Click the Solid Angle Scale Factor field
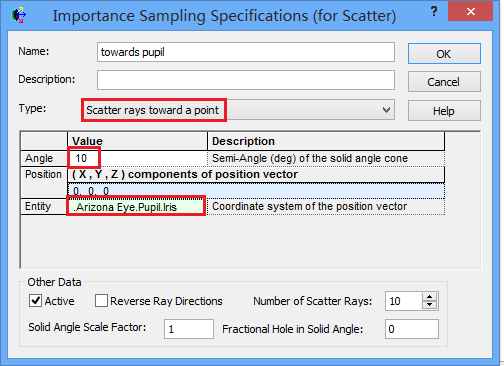The image size is (504, 366). [189, 329]
